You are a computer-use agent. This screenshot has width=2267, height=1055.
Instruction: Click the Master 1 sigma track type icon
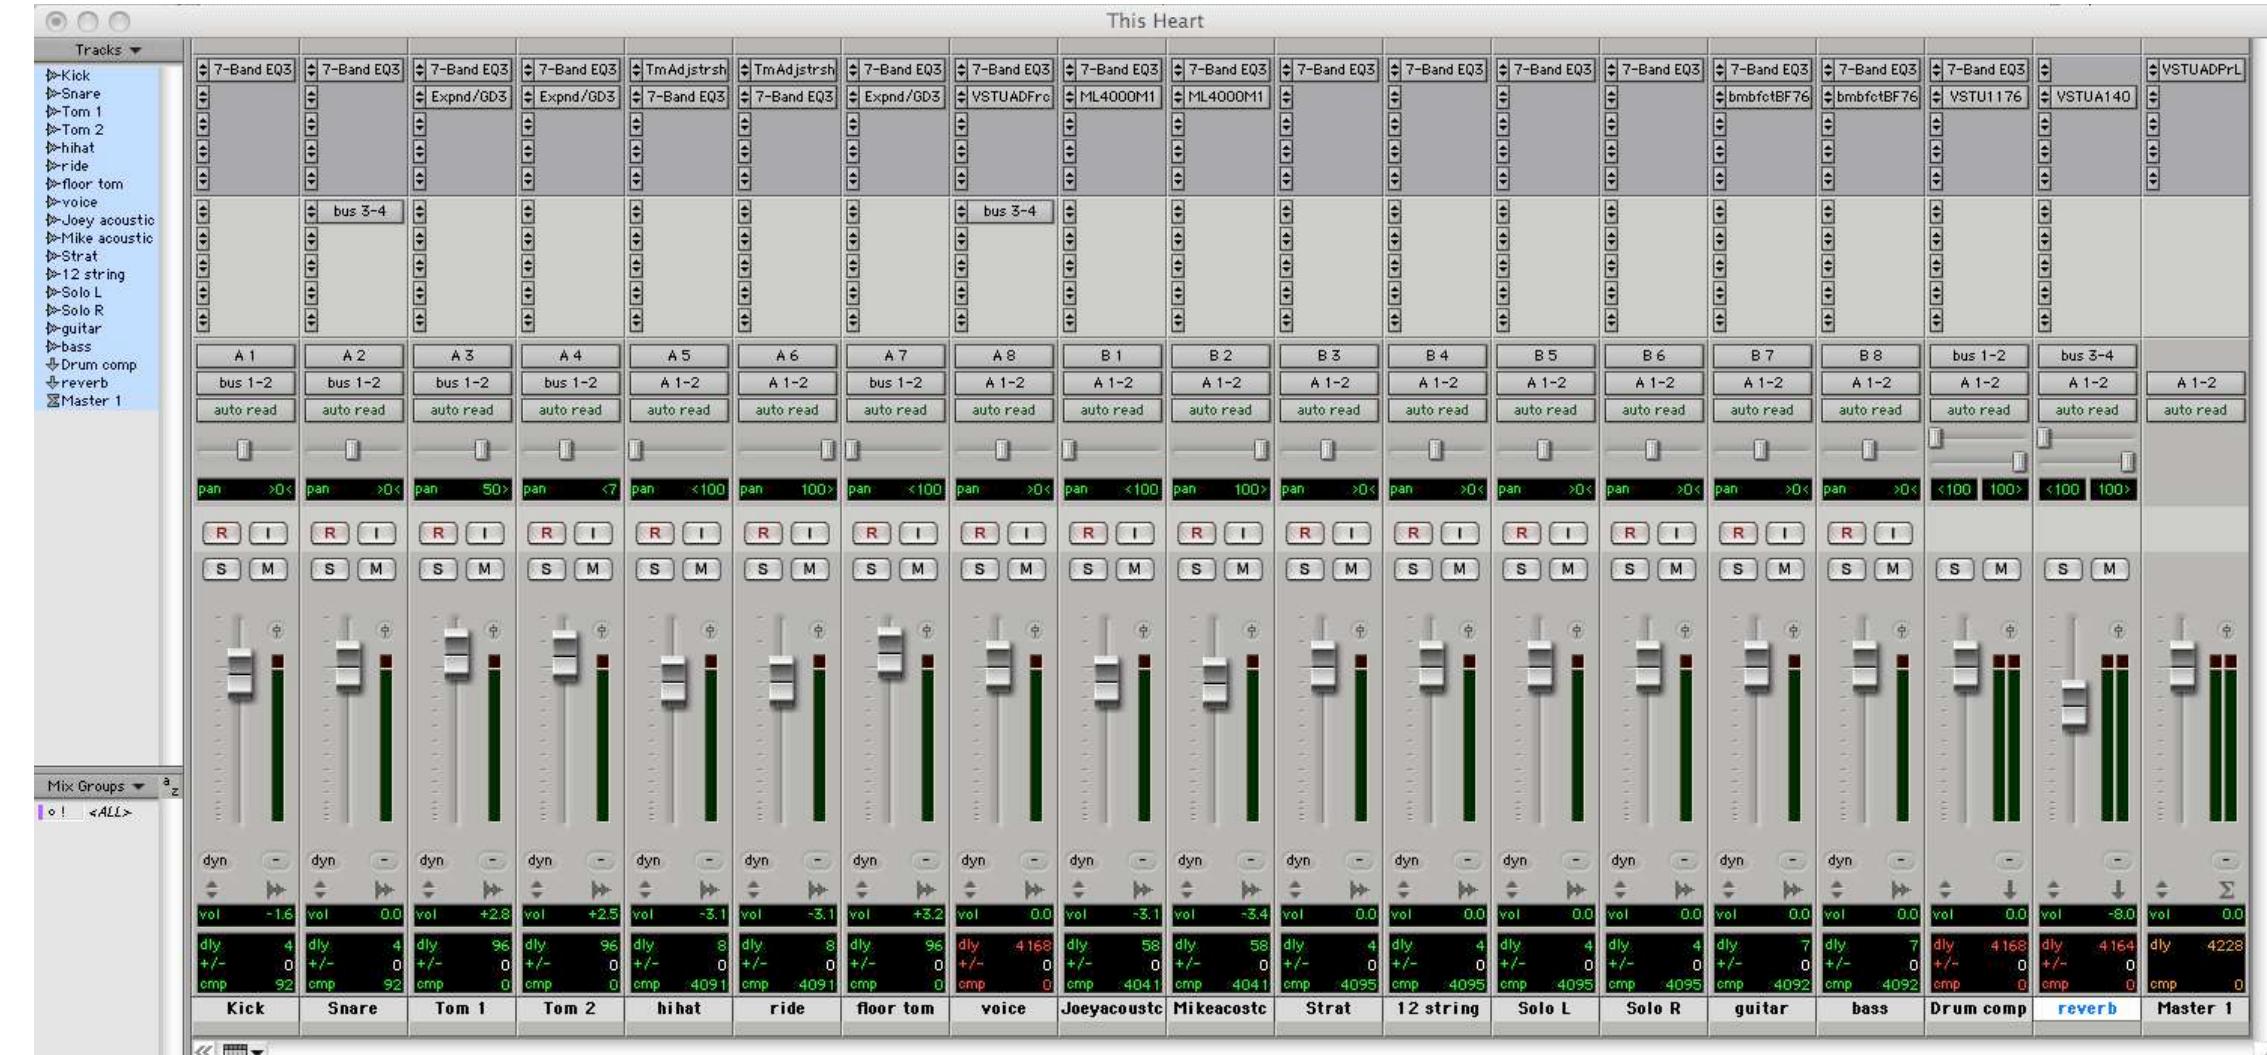(x=2226, y=889)
